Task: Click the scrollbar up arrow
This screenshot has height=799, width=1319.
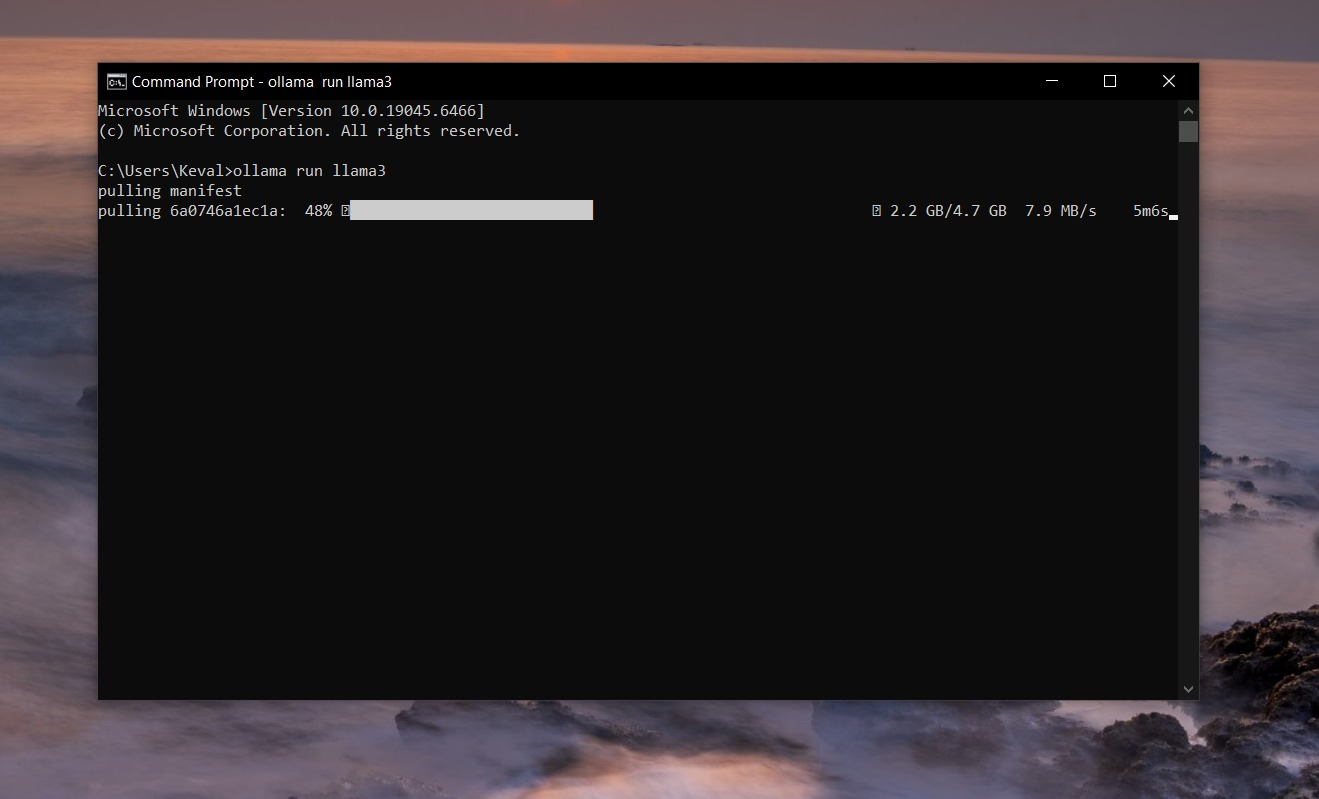Action: 1187,110
